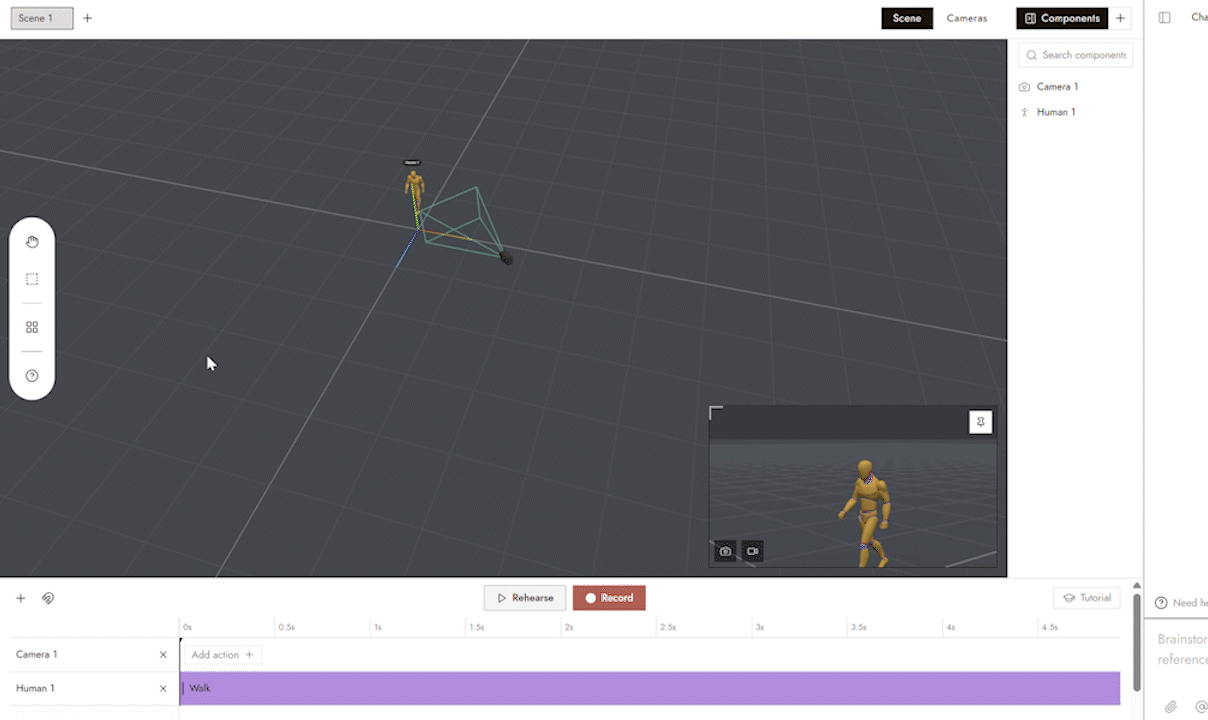Select the human figure in viewport

click(414, 189)
